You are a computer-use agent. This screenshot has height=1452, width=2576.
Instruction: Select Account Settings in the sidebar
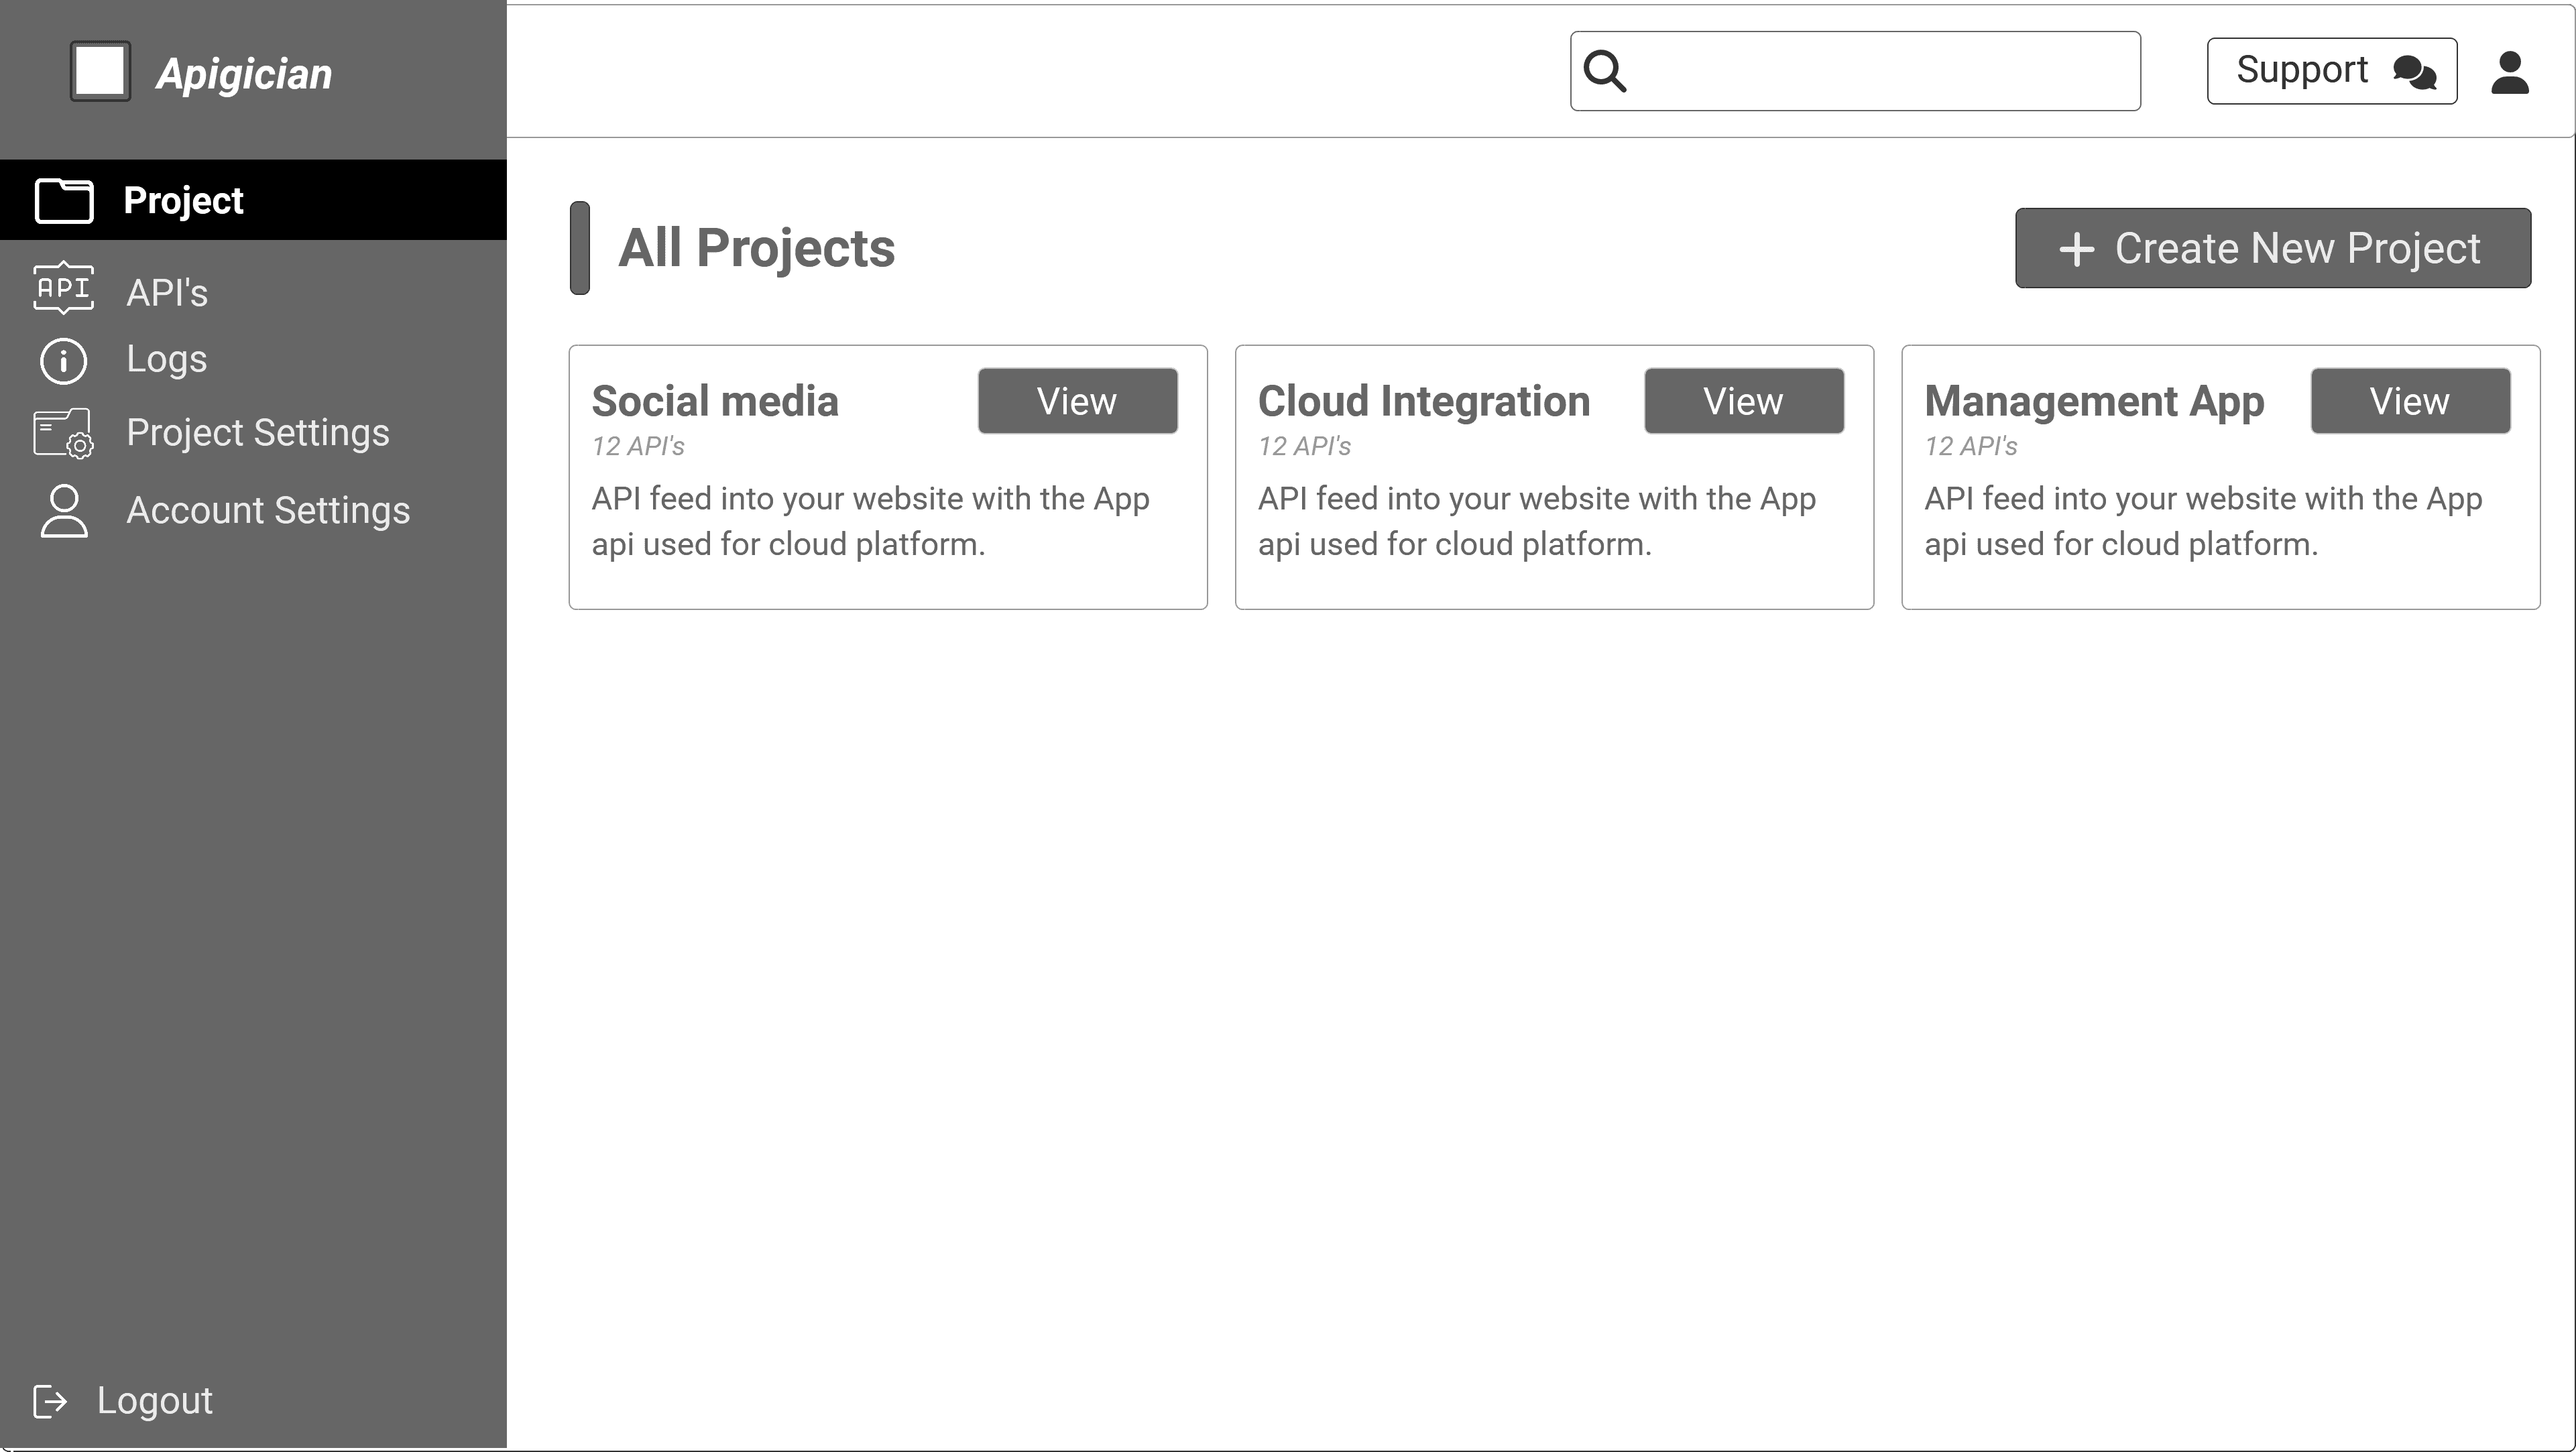pos(268,511)
